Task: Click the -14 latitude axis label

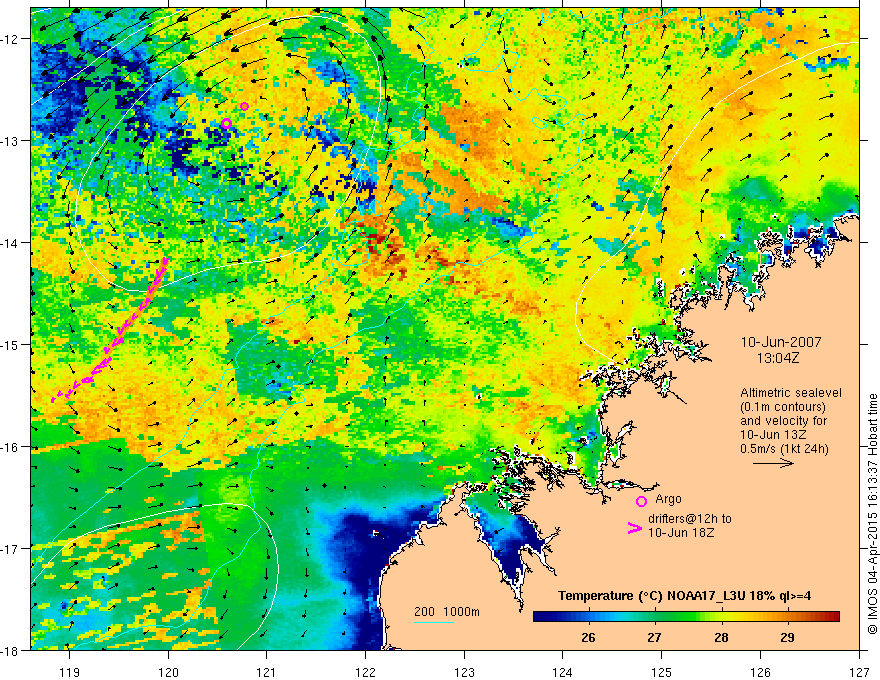Action: coord(11,242)
